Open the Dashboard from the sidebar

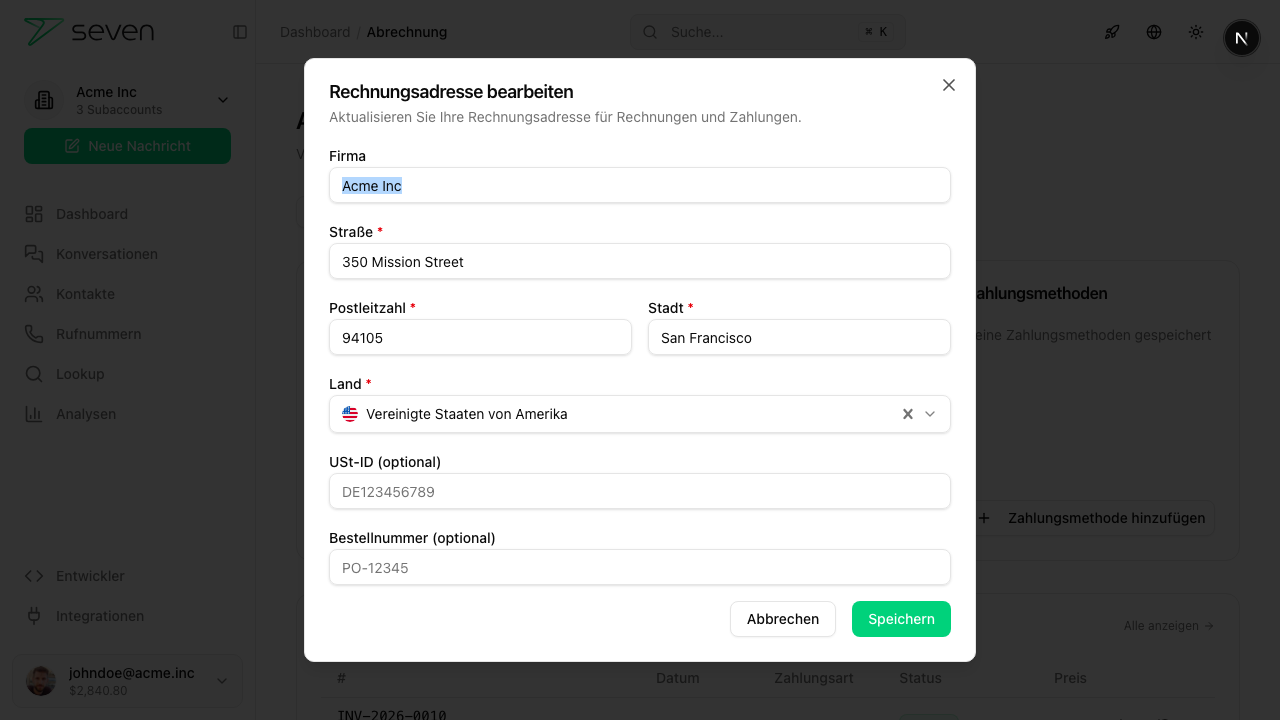pos(92,214)
